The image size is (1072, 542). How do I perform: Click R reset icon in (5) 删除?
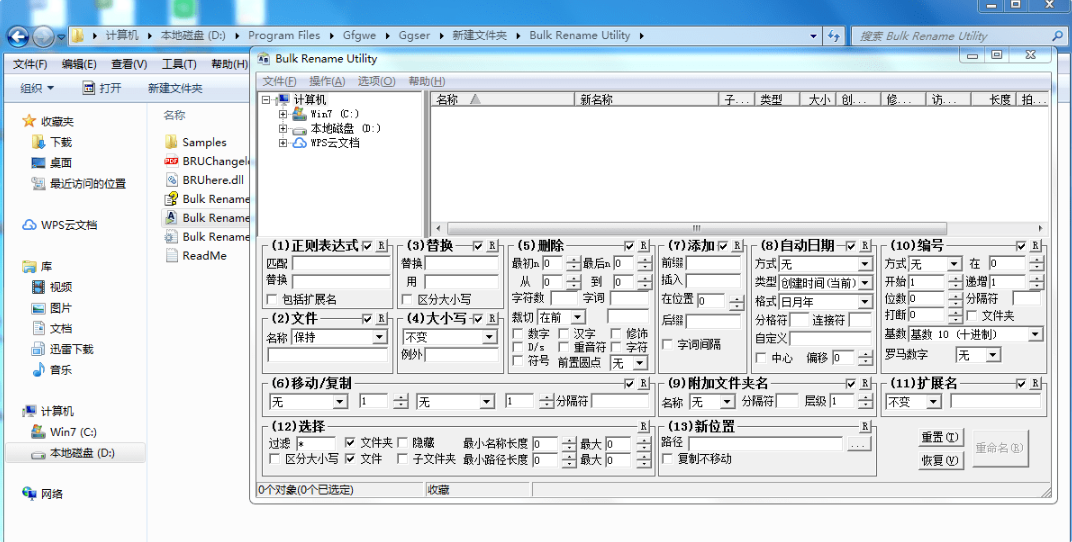point(643,246)
